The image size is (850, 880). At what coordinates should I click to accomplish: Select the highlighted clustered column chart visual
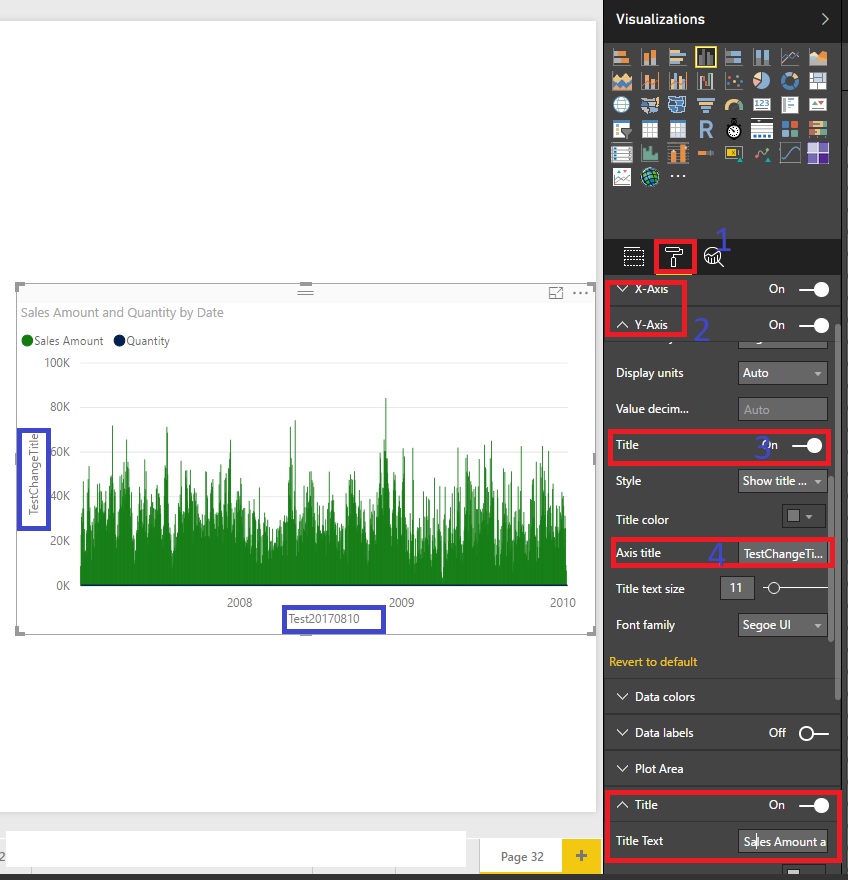tap(705, 57)
